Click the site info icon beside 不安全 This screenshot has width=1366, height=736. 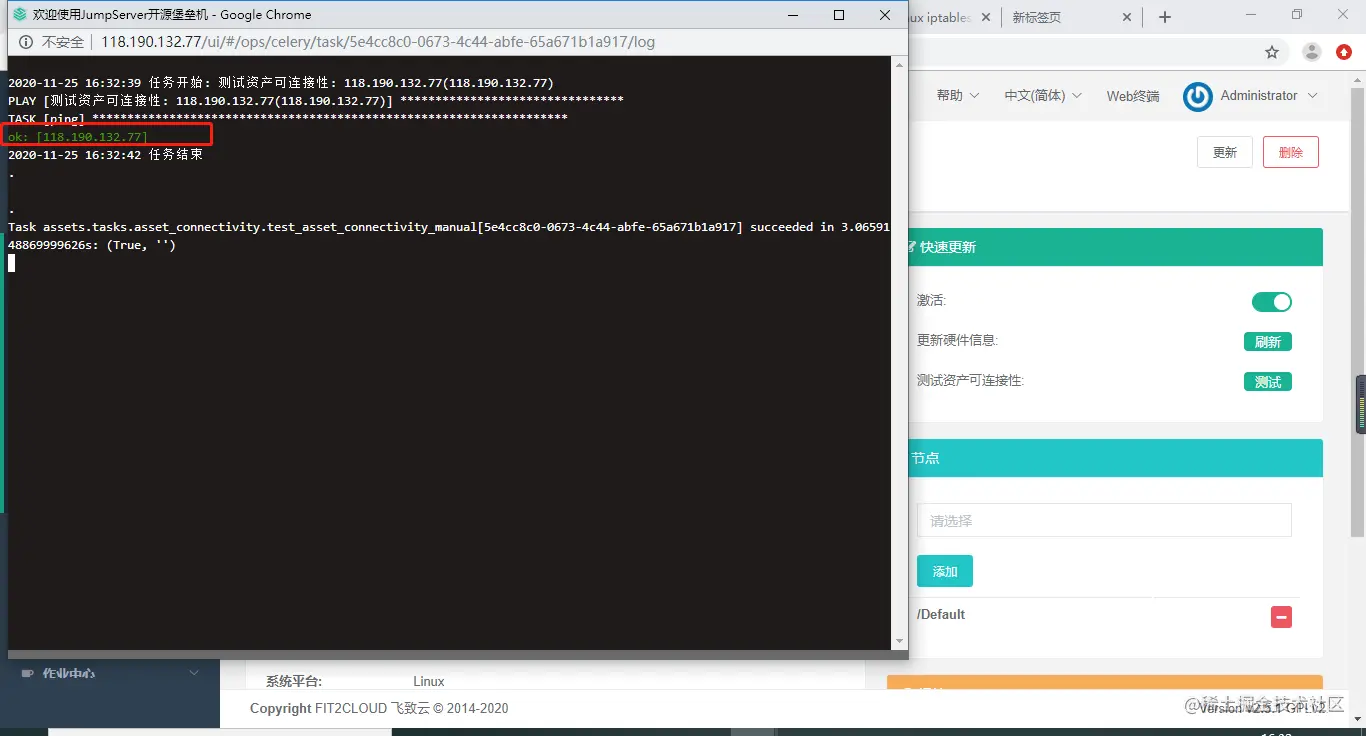coord(25,42)
